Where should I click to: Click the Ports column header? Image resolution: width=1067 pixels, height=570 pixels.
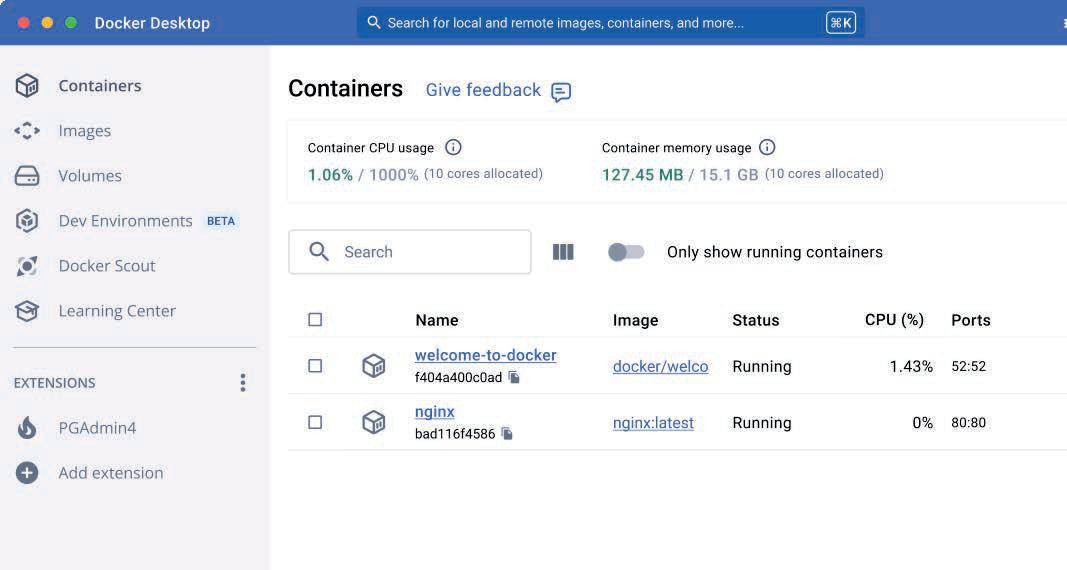tap(970, 320)
